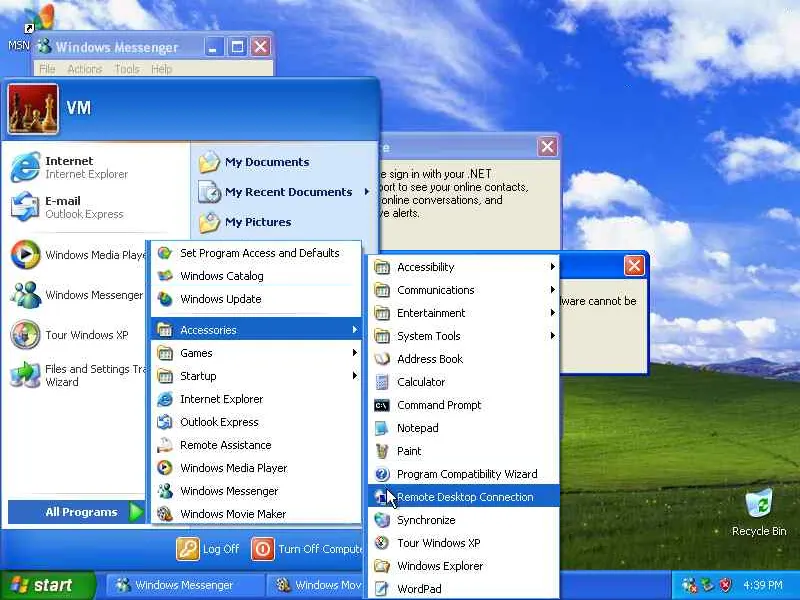Viewport: 800px width, 600px height.
Task: Click Files and Settings Transfer Wizard icon
Action: pos(25,375)
